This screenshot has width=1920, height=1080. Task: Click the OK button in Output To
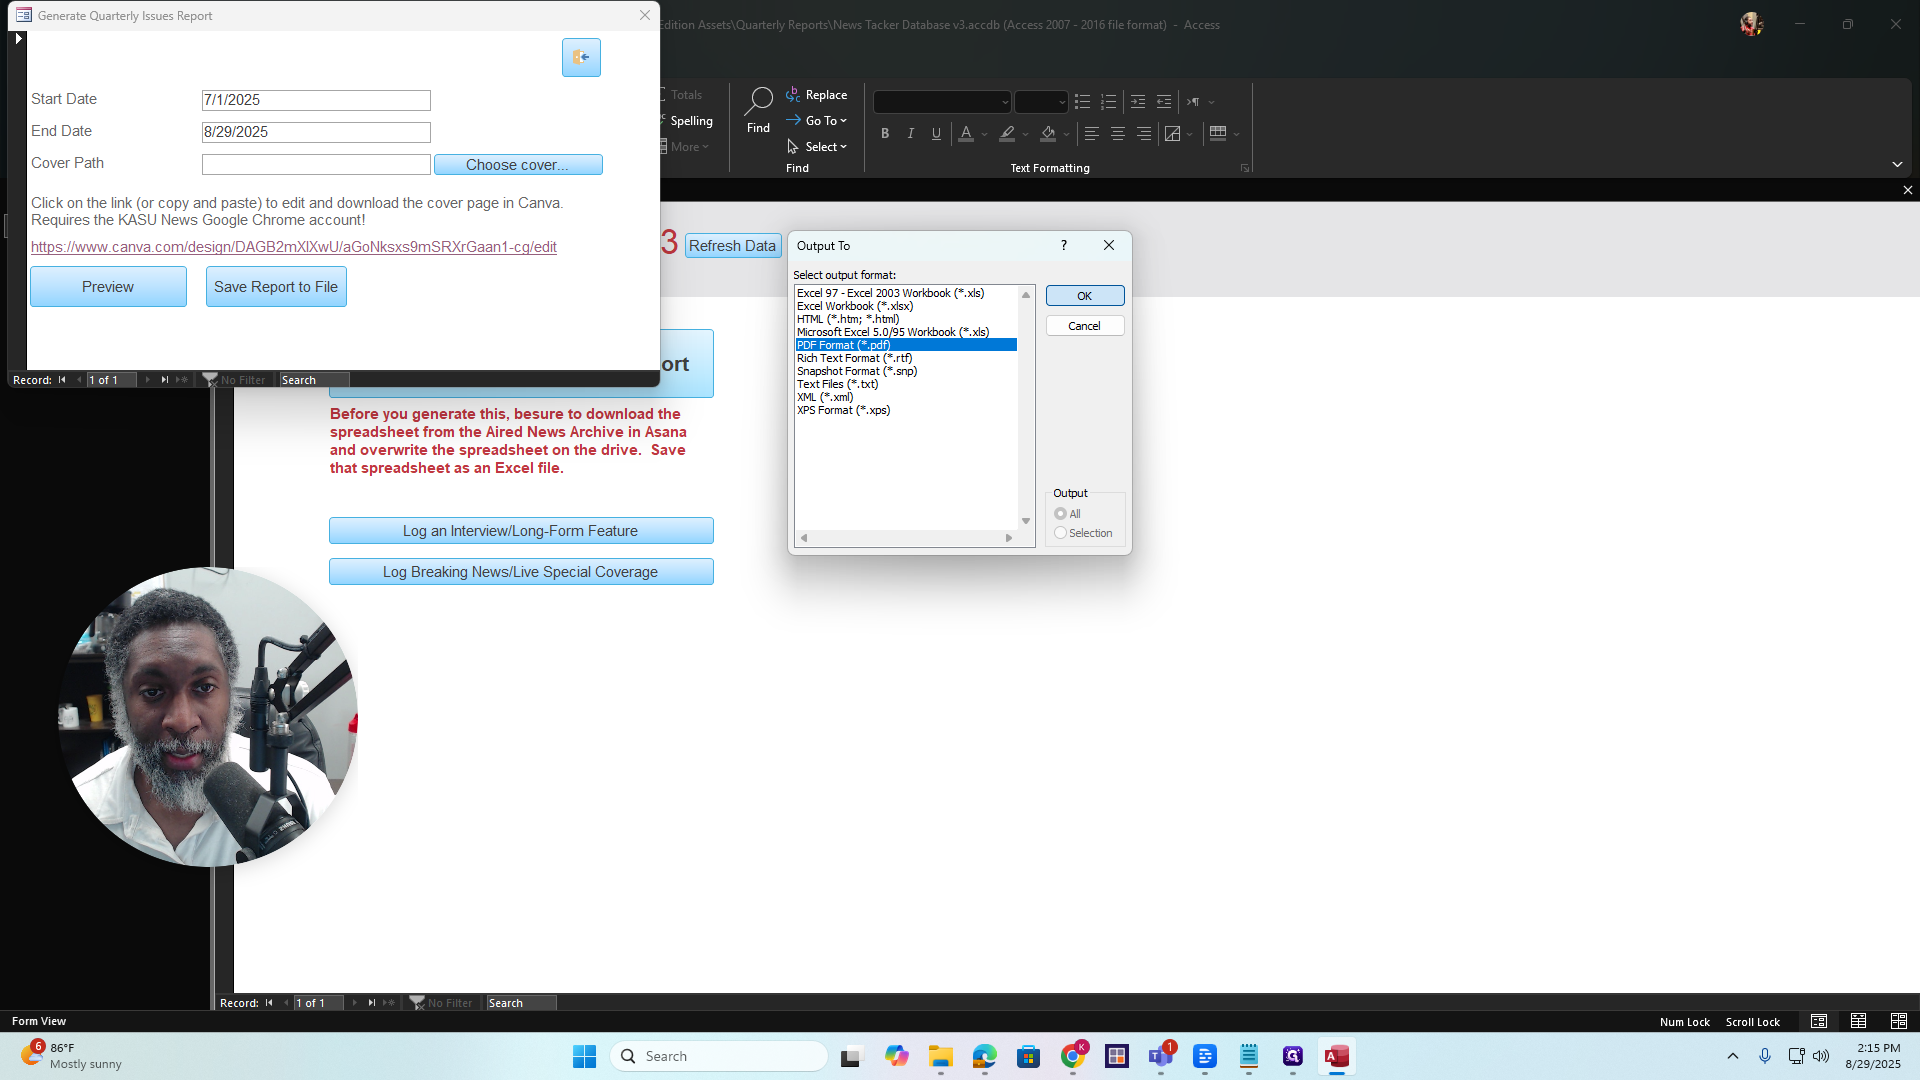(1085, 296)
